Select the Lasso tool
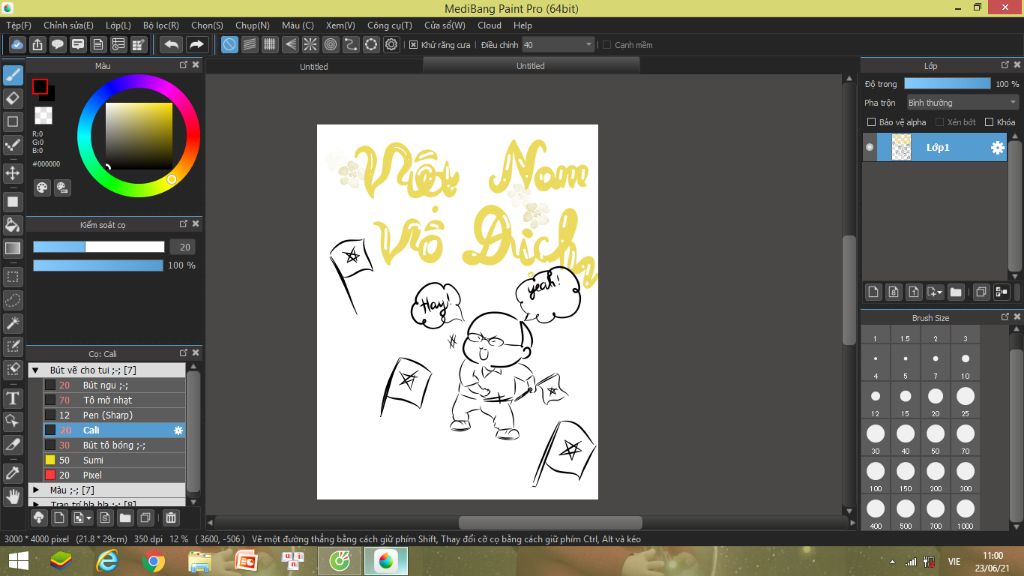 coord(13,300)
